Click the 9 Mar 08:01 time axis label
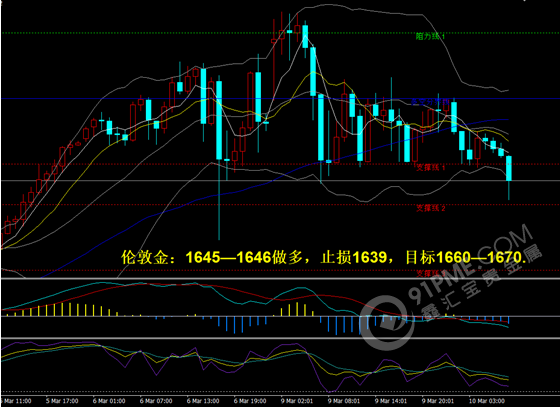Viewport: 560px width, 407px height. coord(344,401)
